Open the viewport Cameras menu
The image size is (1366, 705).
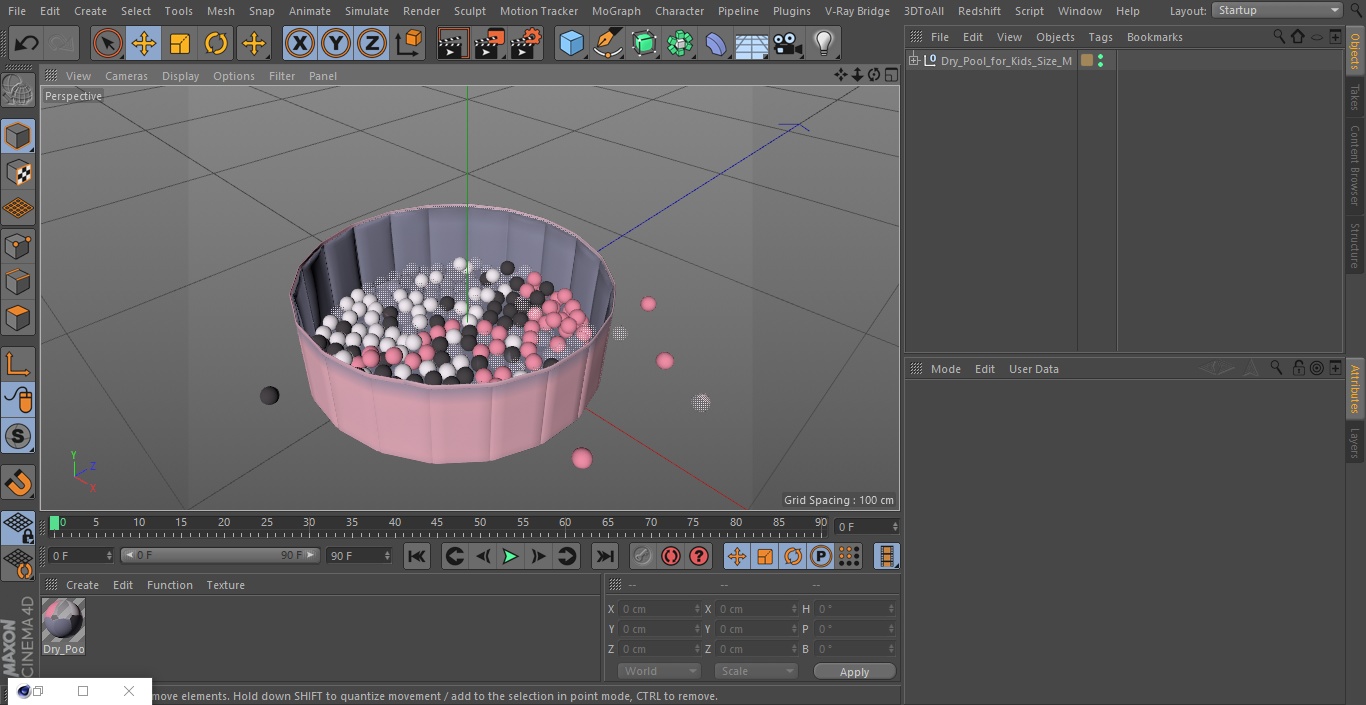[x=126, y=76]
